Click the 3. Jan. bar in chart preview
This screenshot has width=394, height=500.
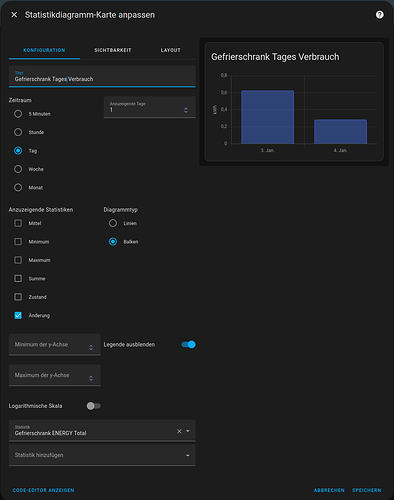click(x=267, y=117)
